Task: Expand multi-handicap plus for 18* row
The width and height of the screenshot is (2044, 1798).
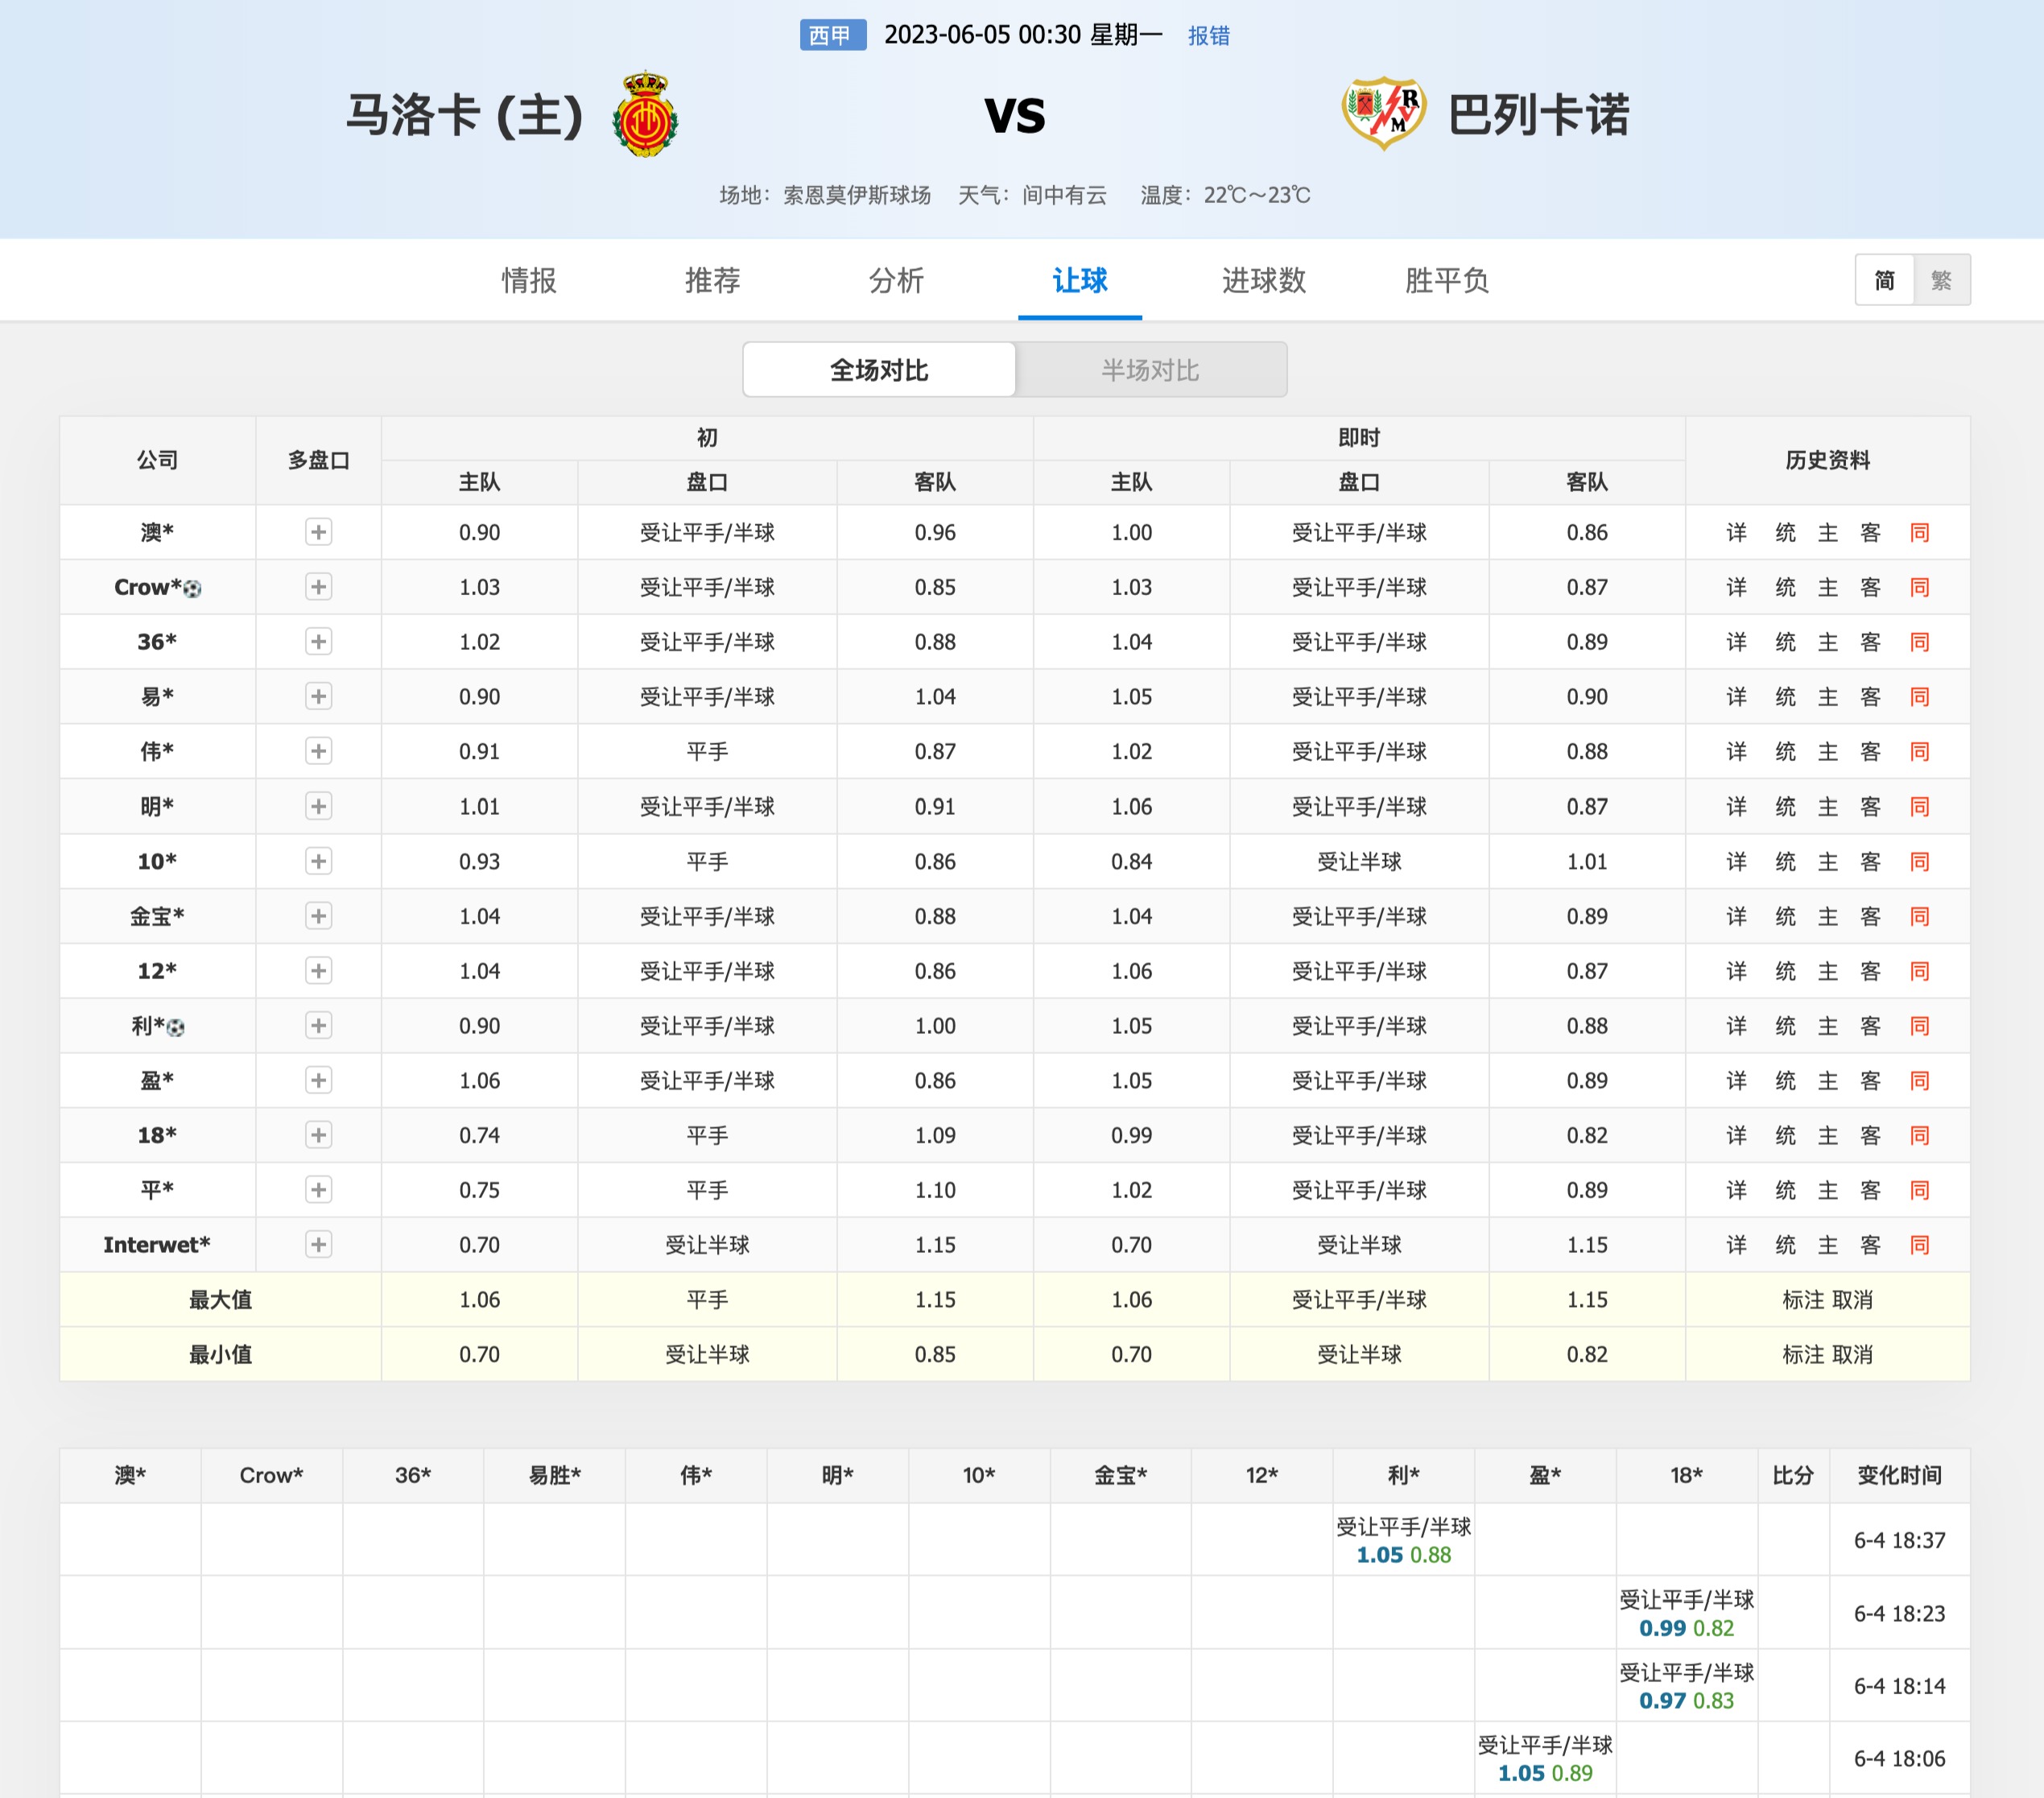Action: pos(318,1135)
